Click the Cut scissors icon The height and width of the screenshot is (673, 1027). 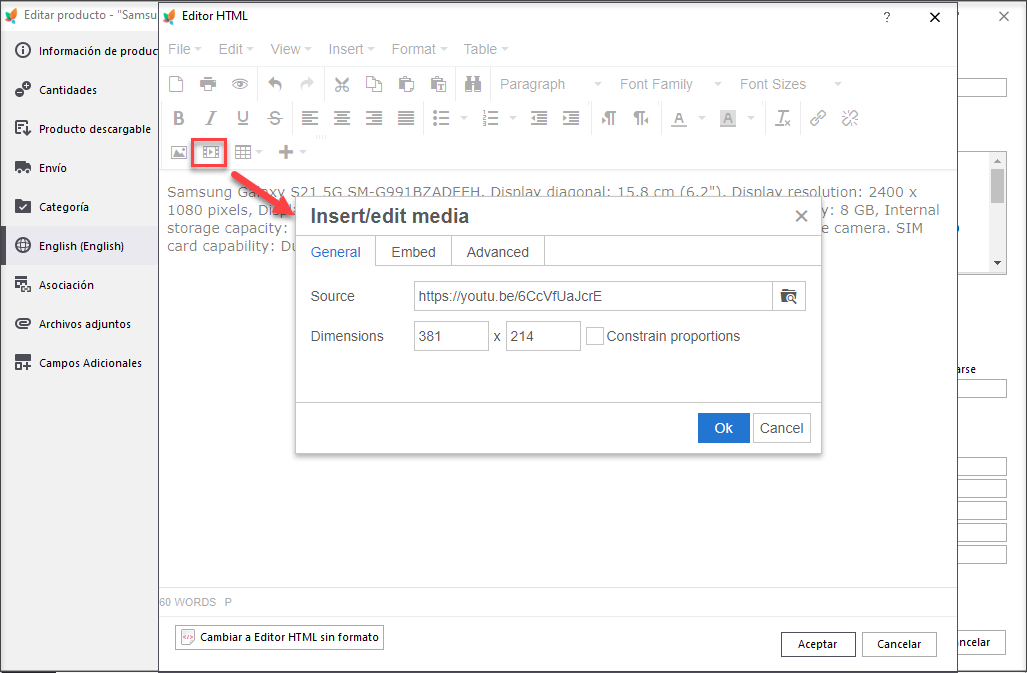[x=342, y=84]
